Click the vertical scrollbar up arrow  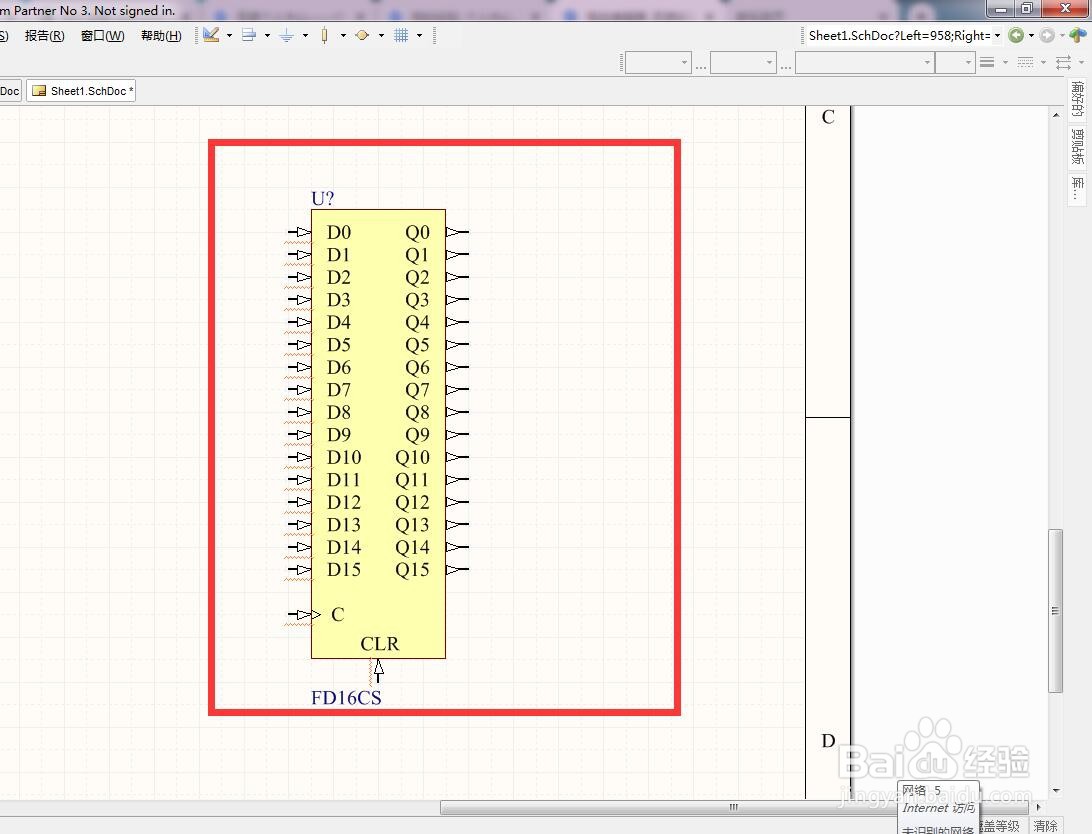click(1056, 115)
